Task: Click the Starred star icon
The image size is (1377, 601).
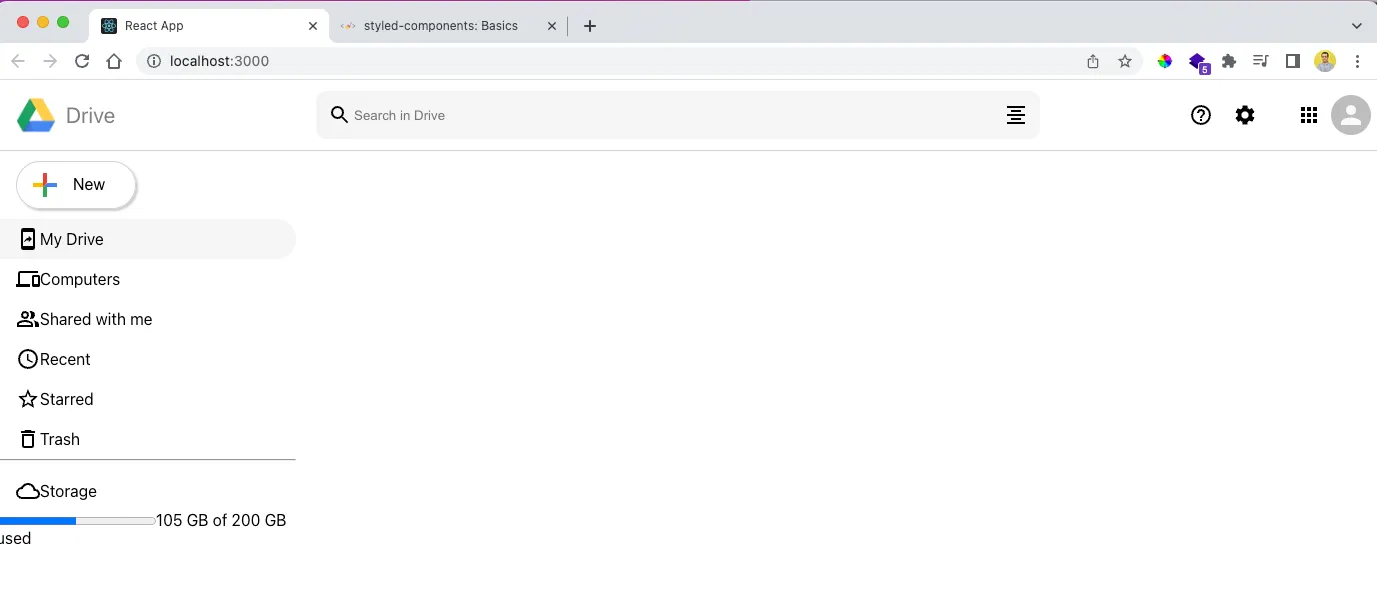Action: tap(28, 399)
